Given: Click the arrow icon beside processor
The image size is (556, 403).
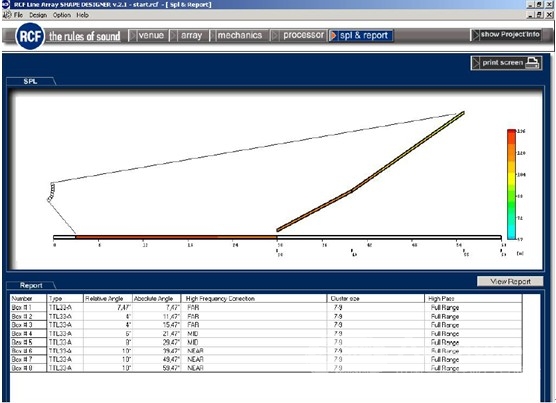Looking at the screenshot, I should 275,35.
